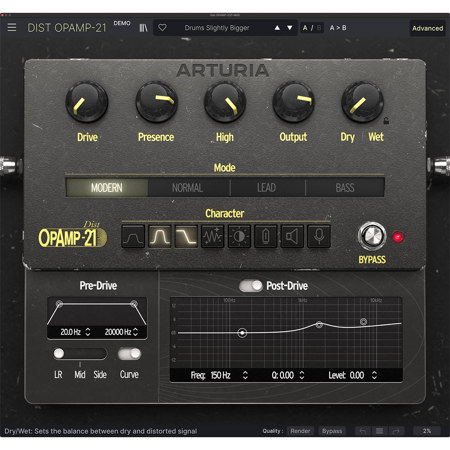Adjust the Level 0.00 stepper arrows
450x450 pixels.
[374, 375]
